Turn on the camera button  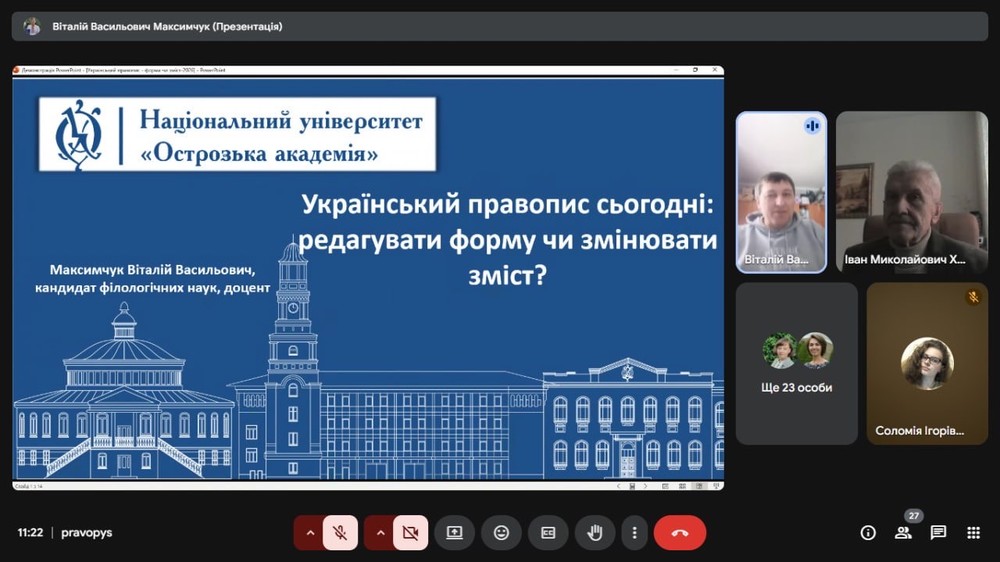pos(410,533)
